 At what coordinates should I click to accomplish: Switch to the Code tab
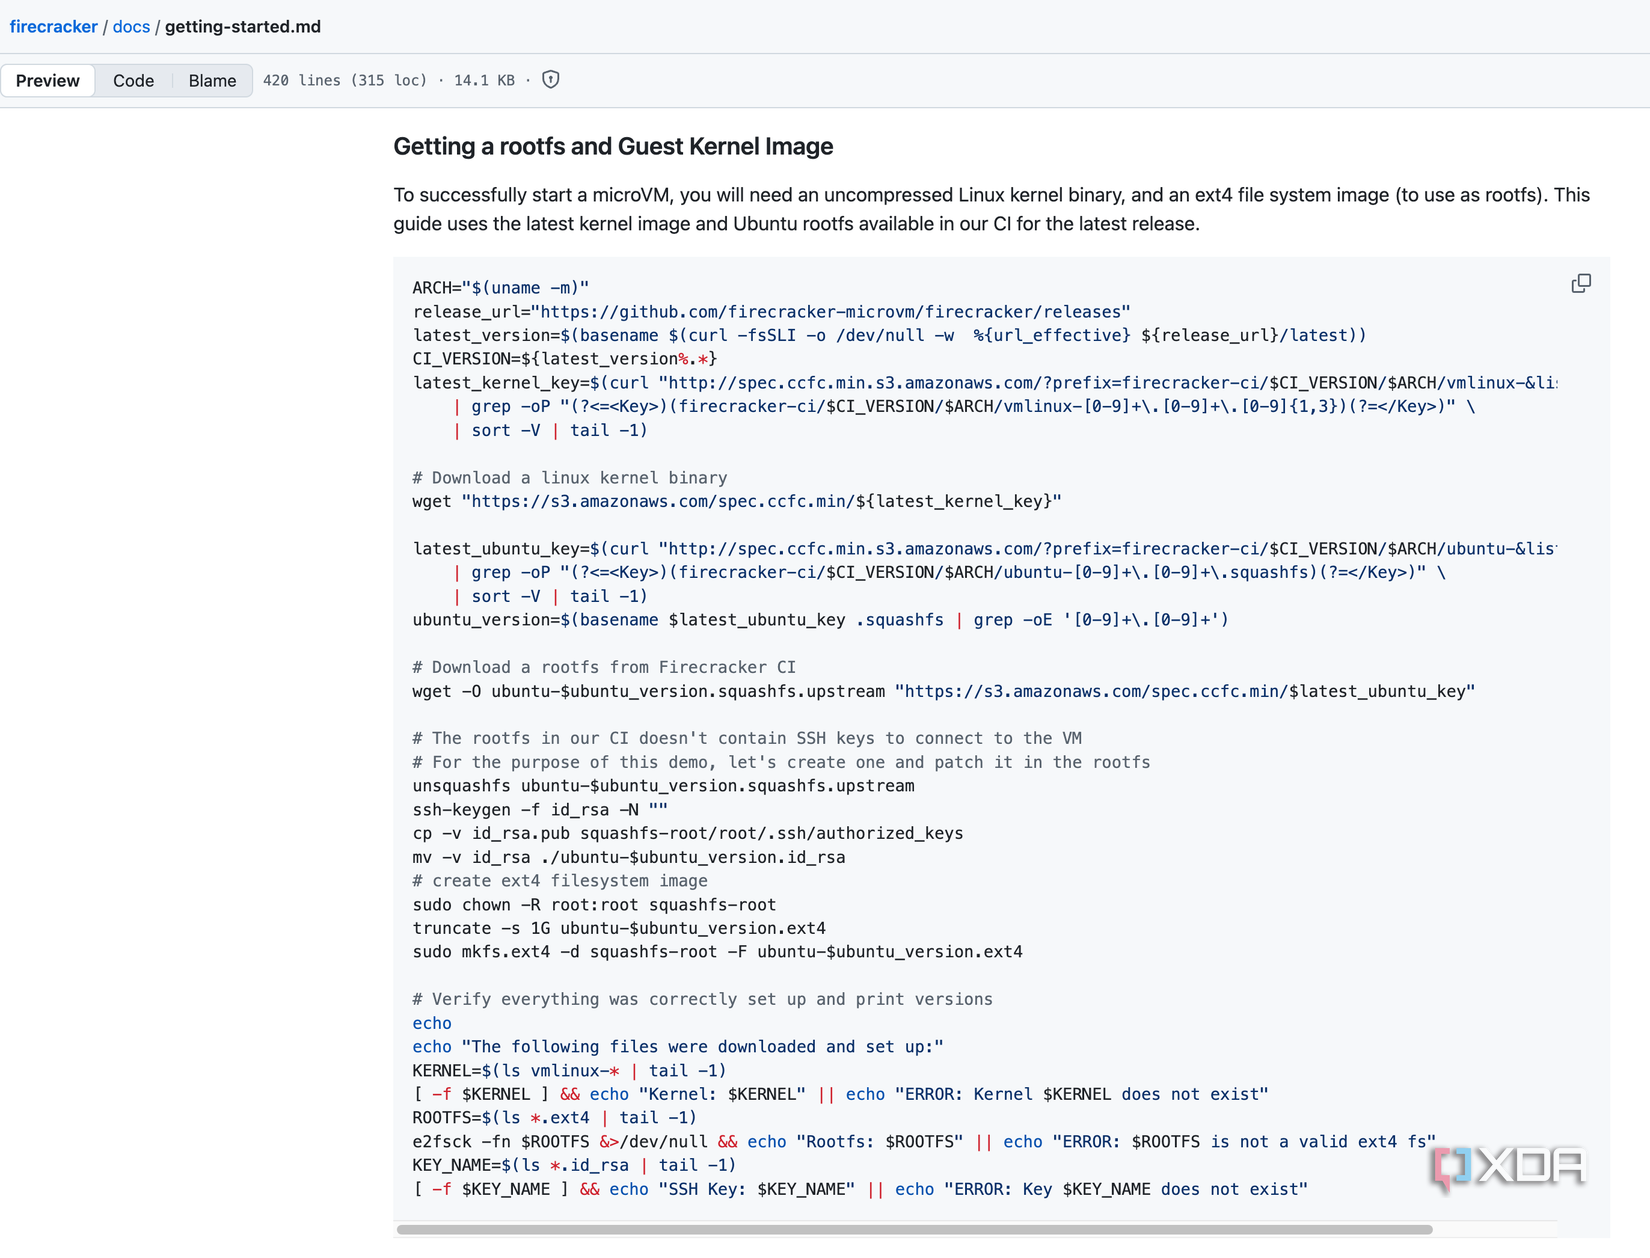[133, 80]
